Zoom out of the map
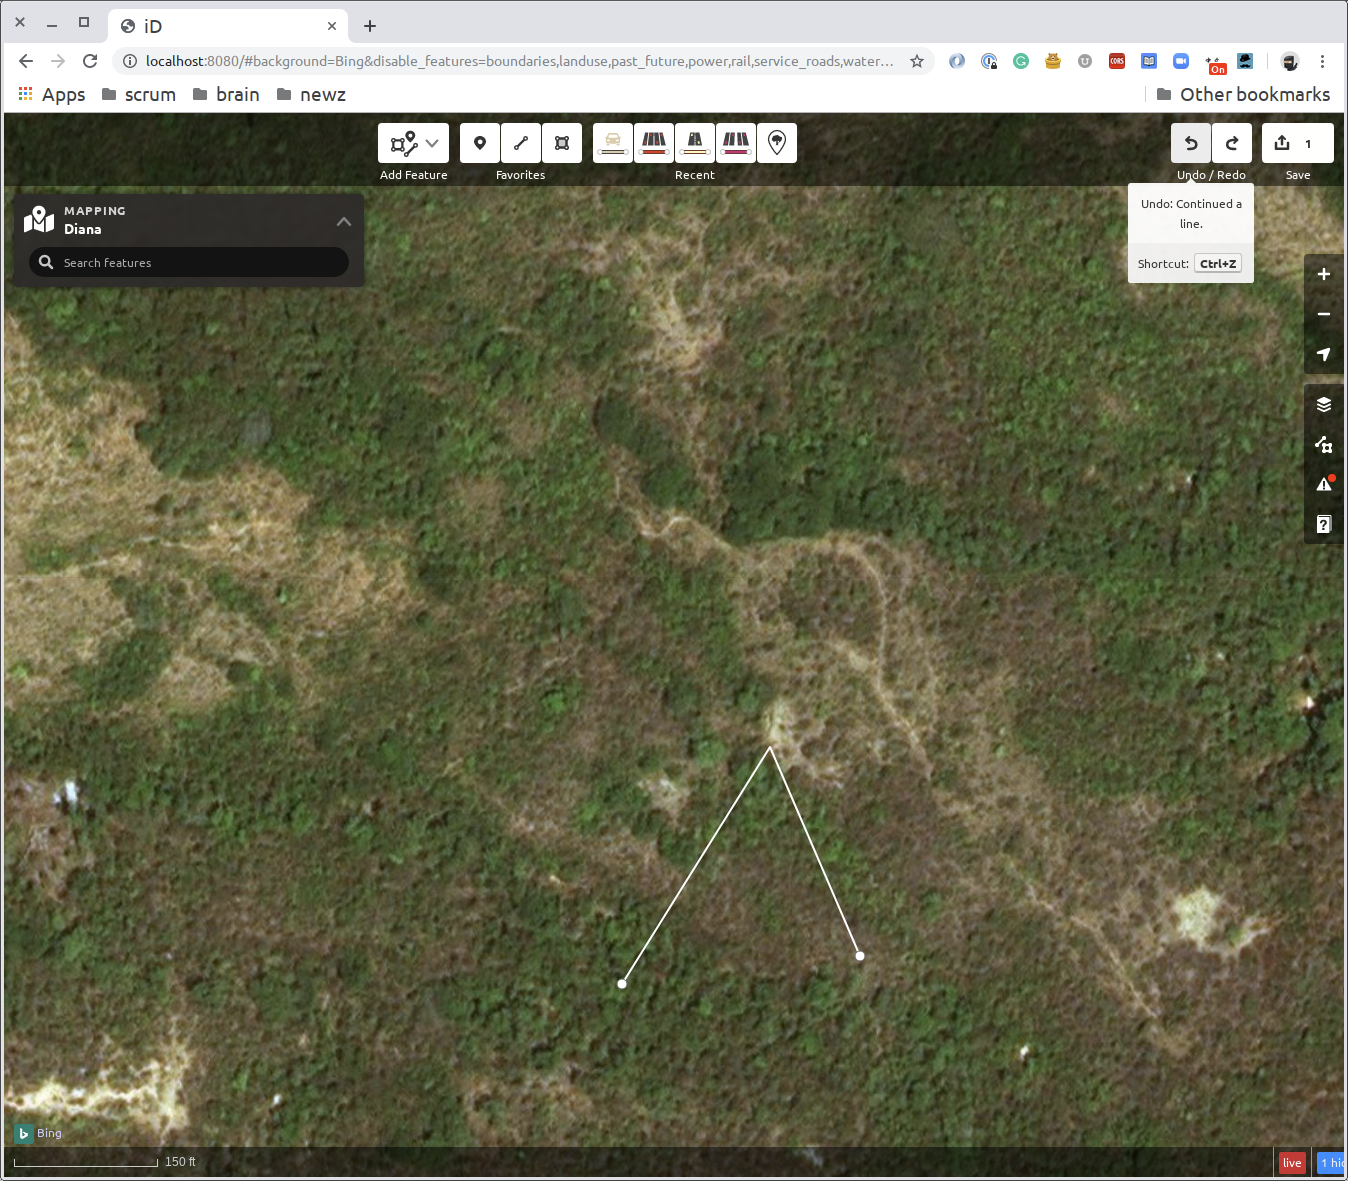 (x=1324, y=314)
